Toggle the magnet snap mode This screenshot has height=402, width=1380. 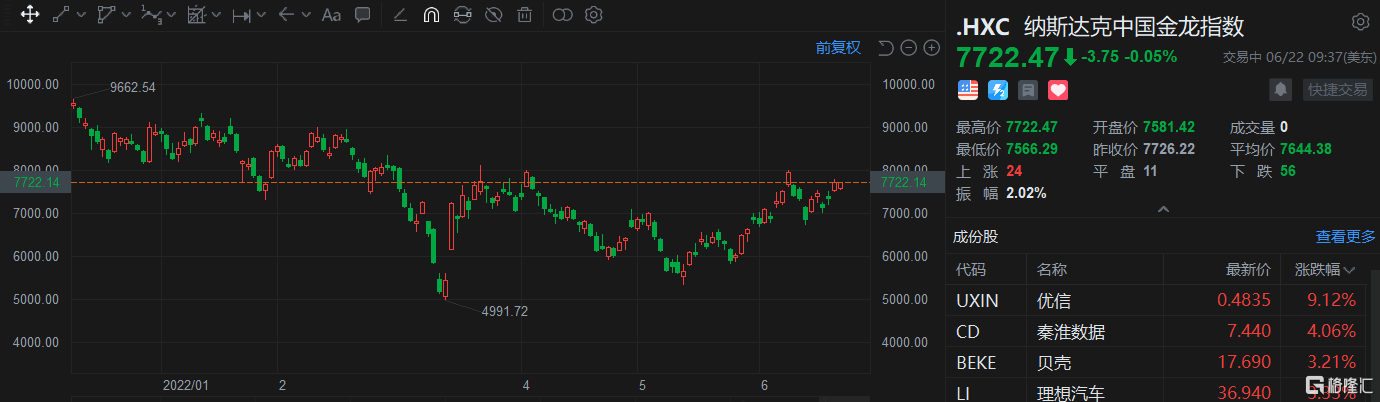431,15
